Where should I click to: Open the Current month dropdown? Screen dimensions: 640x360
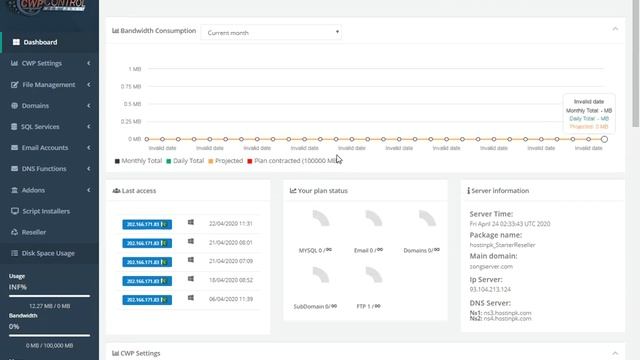coord(271,33)
